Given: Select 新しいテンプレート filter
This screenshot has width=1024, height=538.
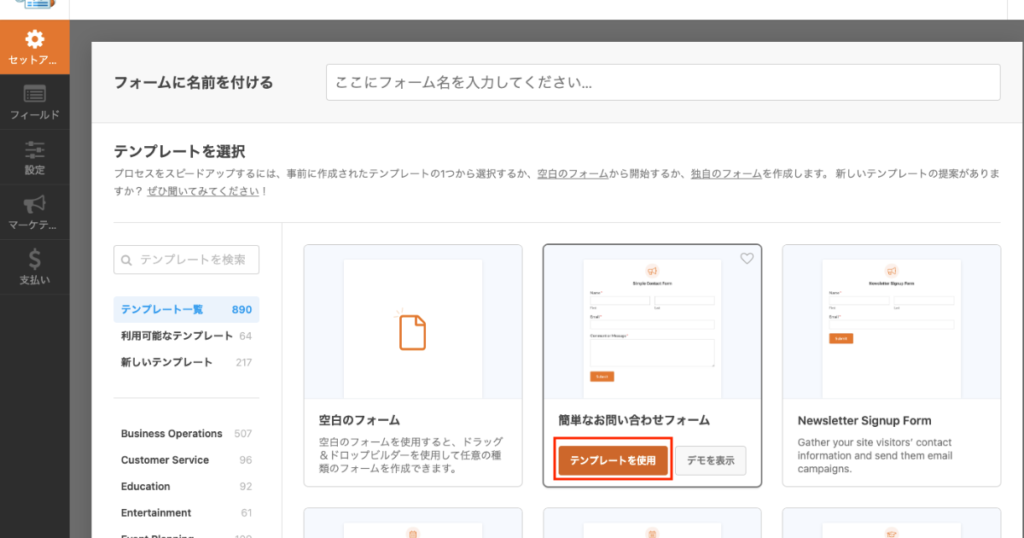Looking at the screenshot, I should tap(166, 362).
